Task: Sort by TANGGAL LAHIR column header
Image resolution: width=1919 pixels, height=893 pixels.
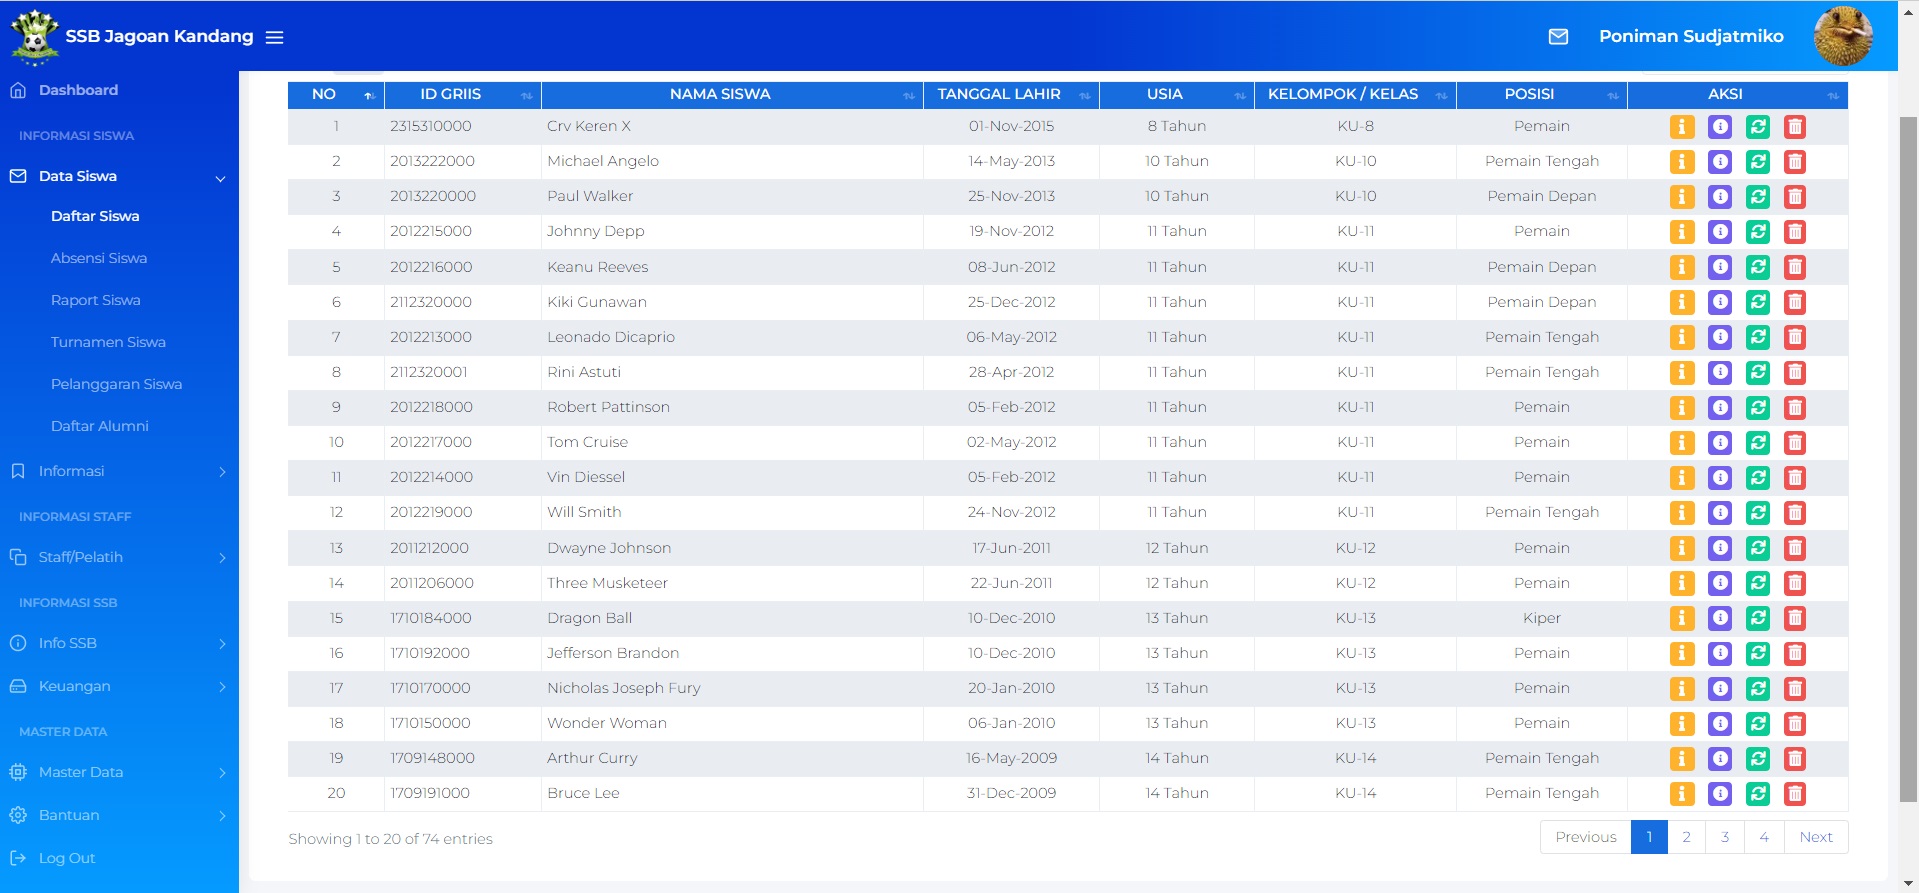Action: (x=998, y=94)
